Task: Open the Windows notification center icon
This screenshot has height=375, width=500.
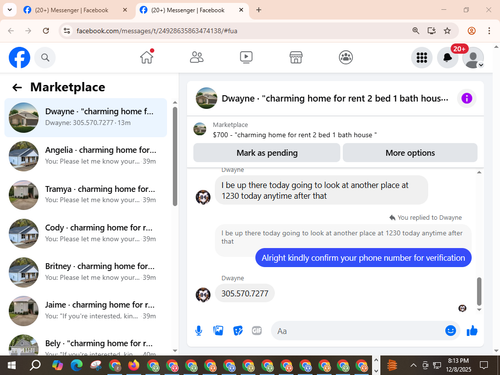Action: click(484, 365)
